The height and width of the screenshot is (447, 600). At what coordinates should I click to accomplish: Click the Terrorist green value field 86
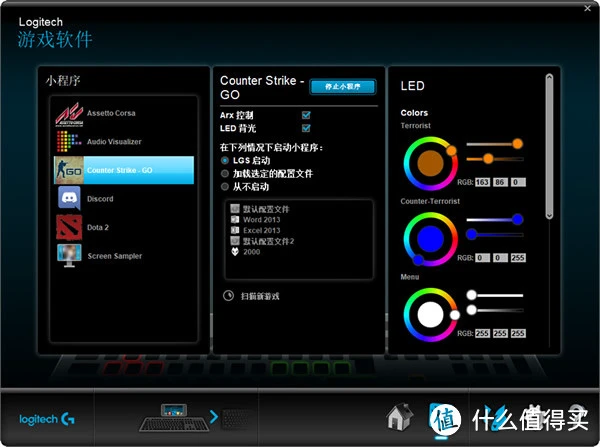click(500, 182)
